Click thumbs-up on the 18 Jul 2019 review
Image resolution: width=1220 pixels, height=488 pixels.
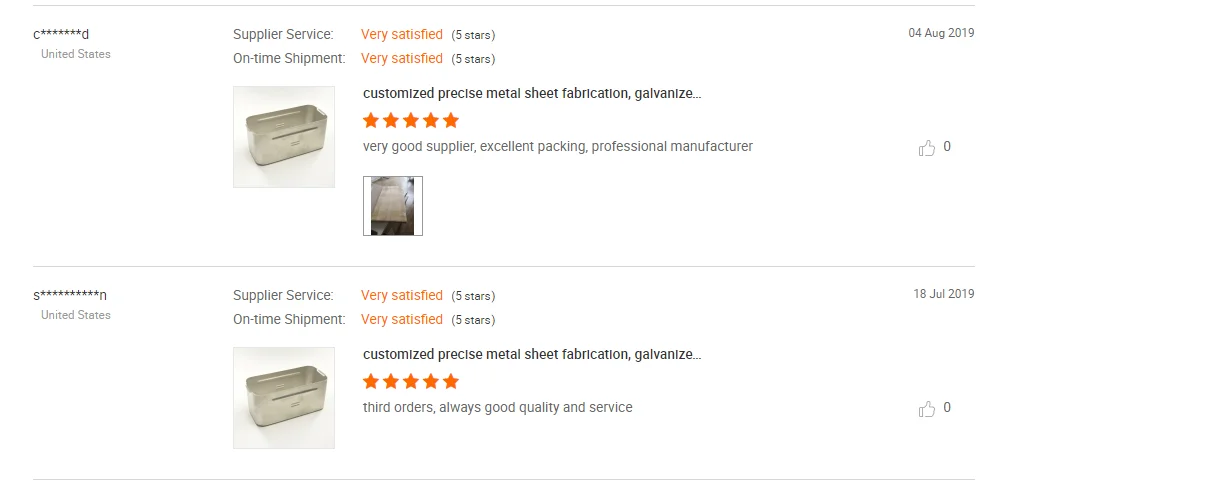[927, 409]
